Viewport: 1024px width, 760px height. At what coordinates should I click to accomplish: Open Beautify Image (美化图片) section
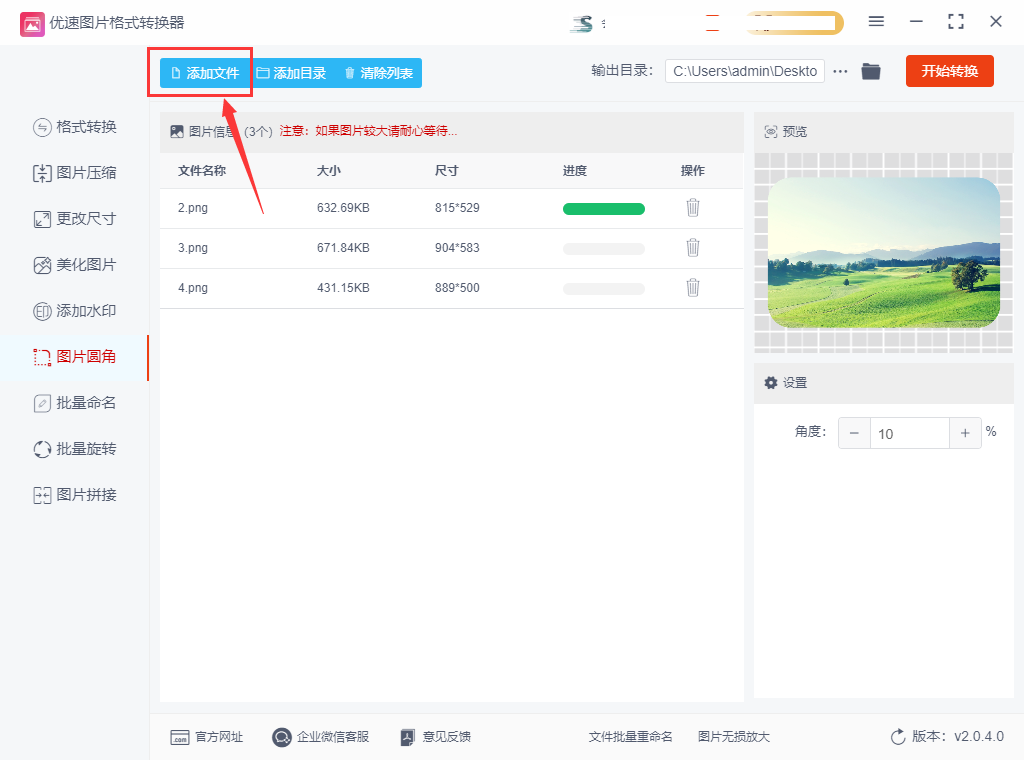74,265
